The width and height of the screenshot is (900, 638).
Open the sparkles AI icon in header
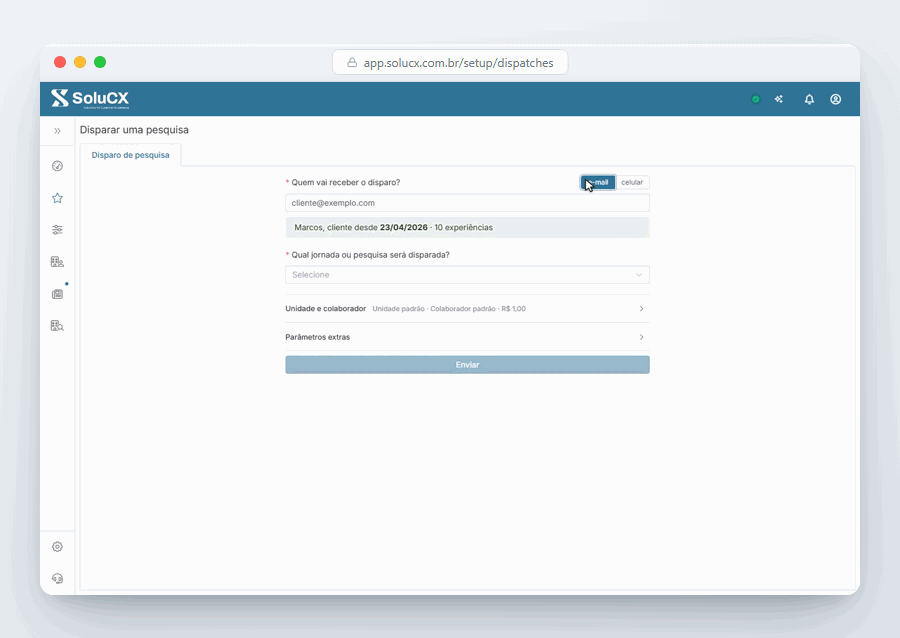pos(779,99)
